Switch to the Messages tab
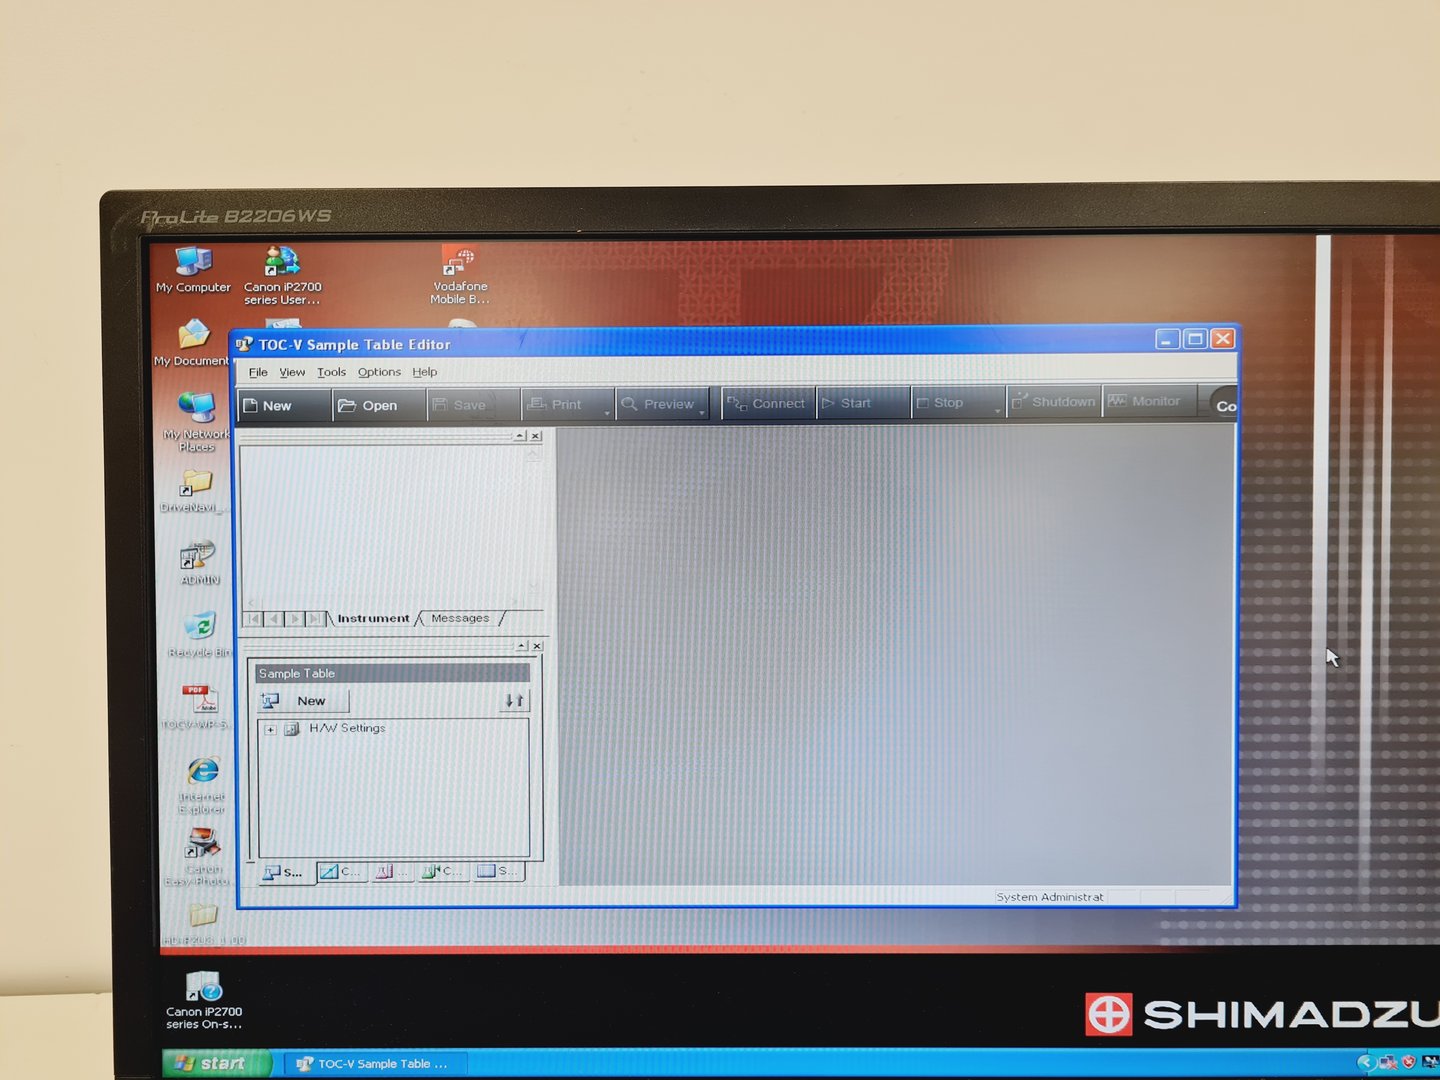 [x=458, y=617]
